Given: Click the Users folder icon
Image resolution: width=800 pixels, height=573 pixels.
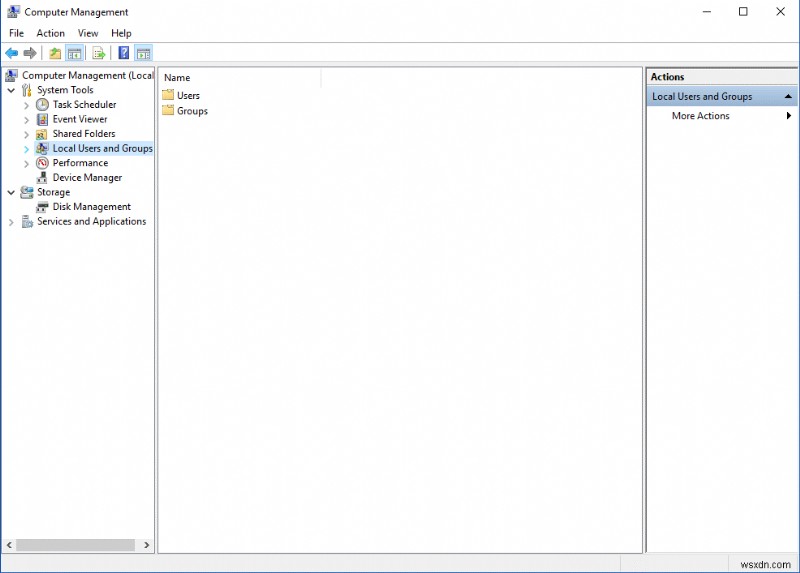Looking at the screenshot, I should point(168,95).
